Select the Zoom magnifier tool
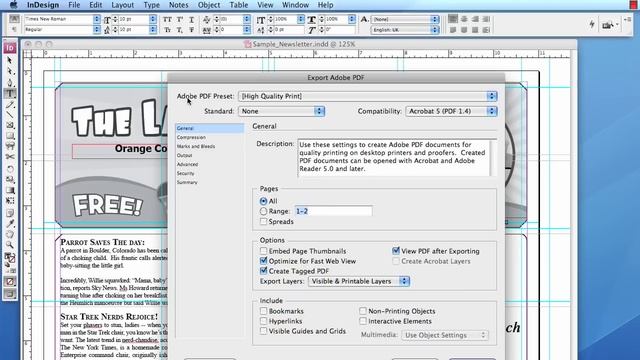Image resolution: width=640 pixels, height=360 pixels. [x=10, y=245]
